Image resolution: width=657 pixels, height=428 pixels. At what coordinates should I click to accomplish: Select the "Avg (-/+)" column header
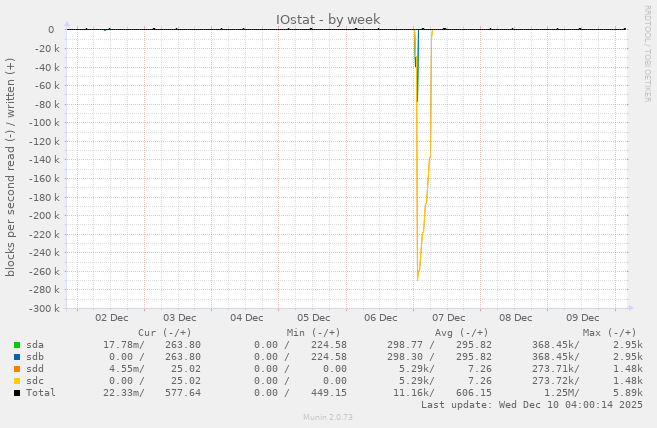tap(461, 333)
